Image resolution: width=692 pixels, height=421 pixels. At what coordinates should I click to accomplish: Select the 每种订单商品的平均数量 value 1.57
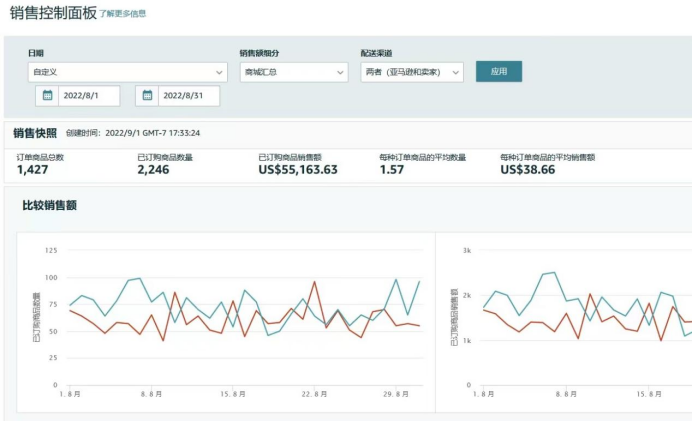[392, 170]
